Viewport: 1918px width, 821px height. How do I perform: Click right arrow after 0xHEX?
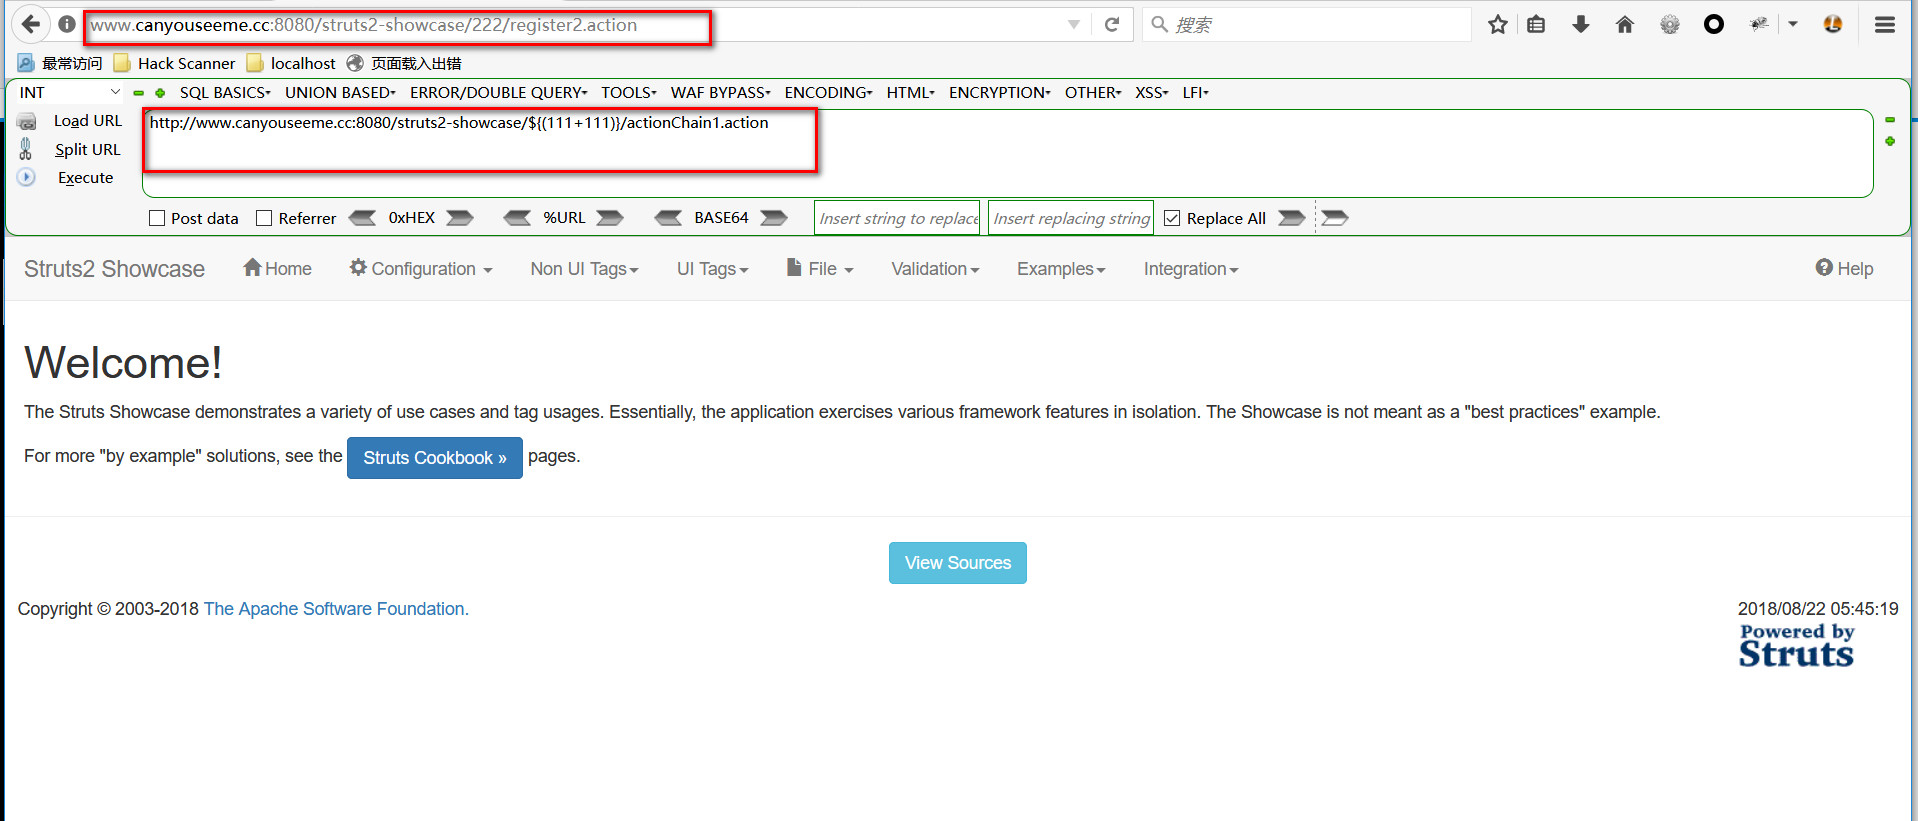(460, 218)
